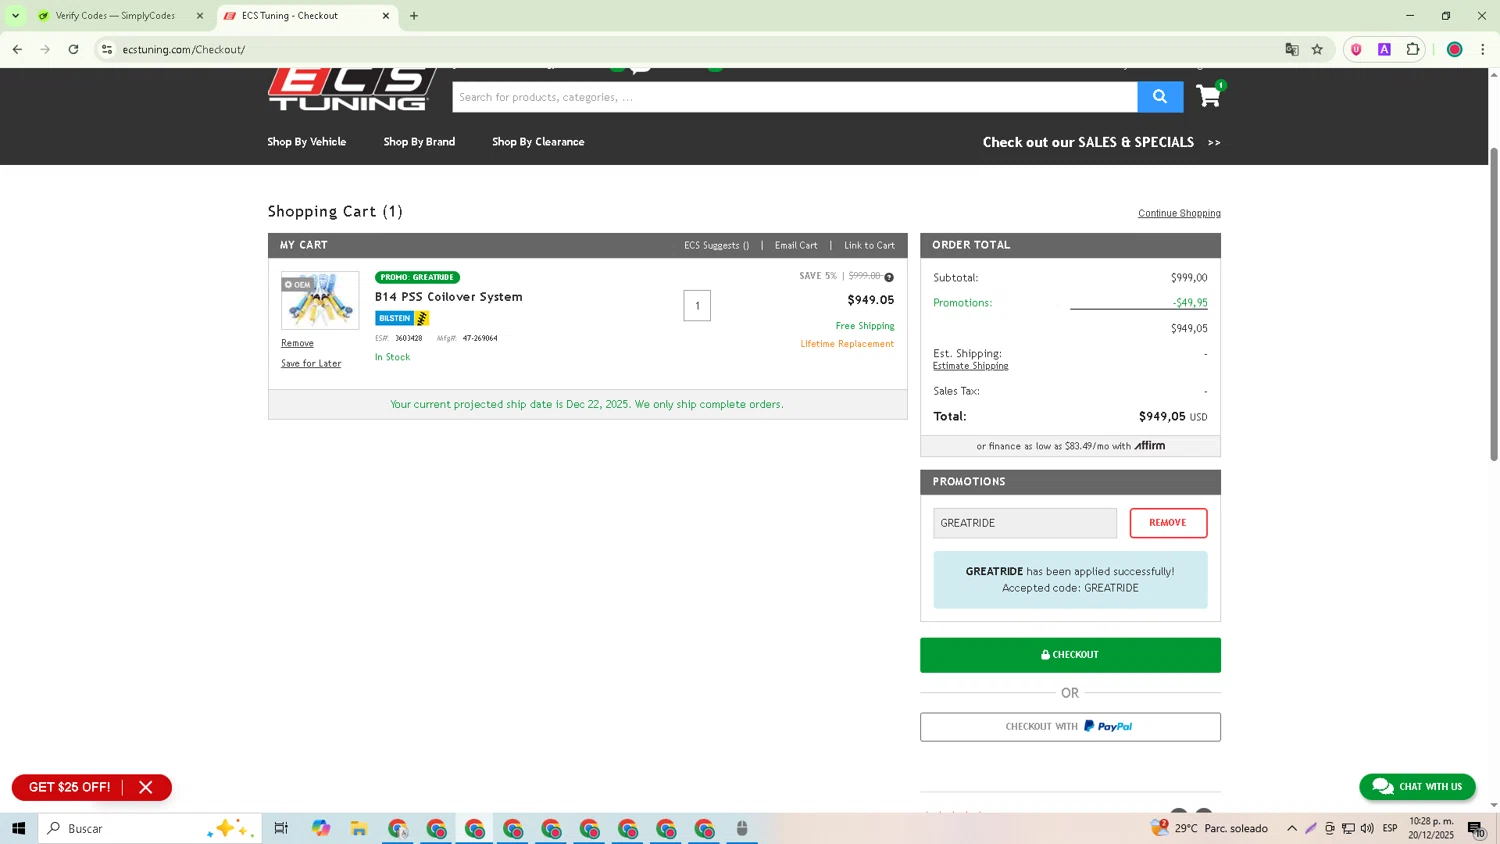Close the Verify Codes SimplyCodes tab
Screen dimensions: 1500x844
199,16
